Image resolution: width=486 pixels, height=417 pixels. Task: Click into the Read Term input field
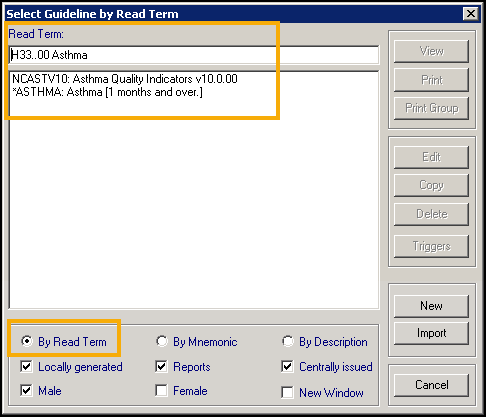(x=194, y=55)
